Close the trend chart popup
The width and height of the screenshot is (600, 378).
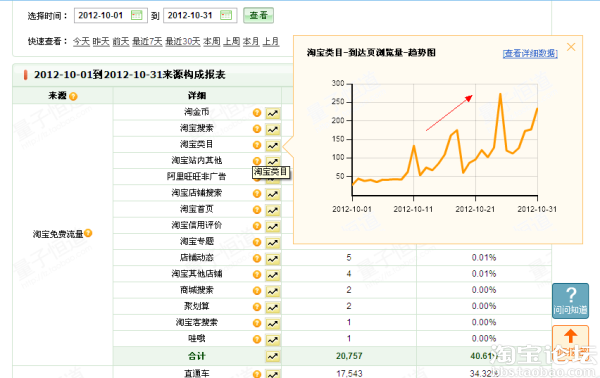click(x=571, y=47)
